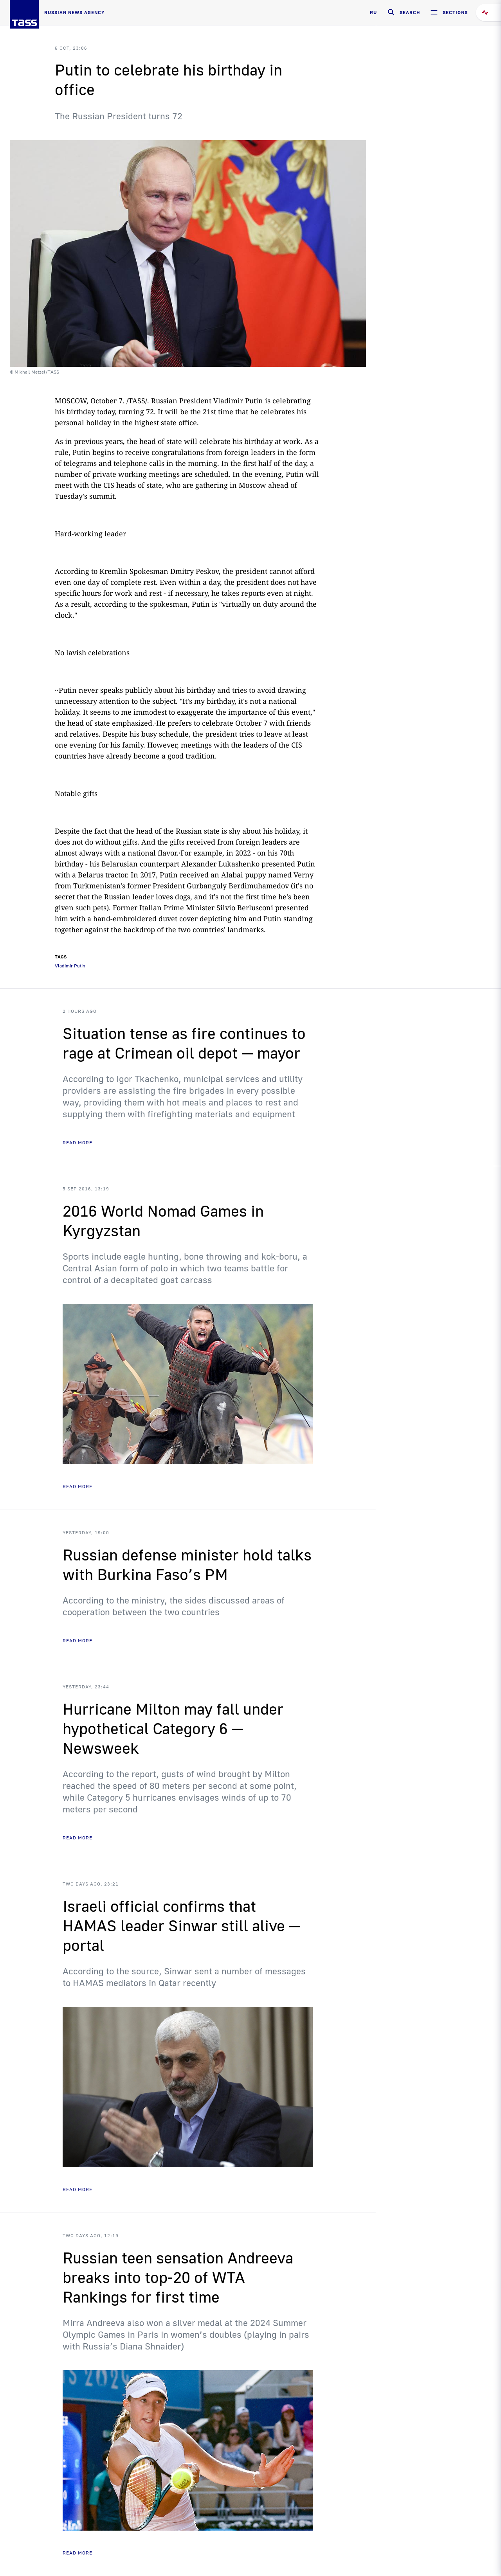Open the Vladimir Putin tag link
Viewport: 501px width, 2576px height.
click(x=70, y=966)
